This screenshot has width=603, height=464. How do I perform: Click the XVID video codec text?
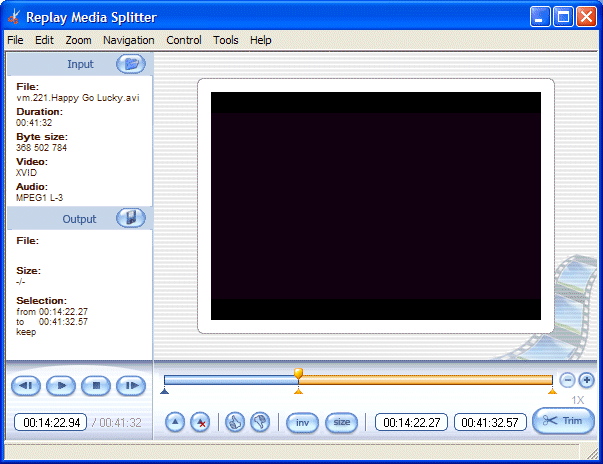click(x=27, y=173)
